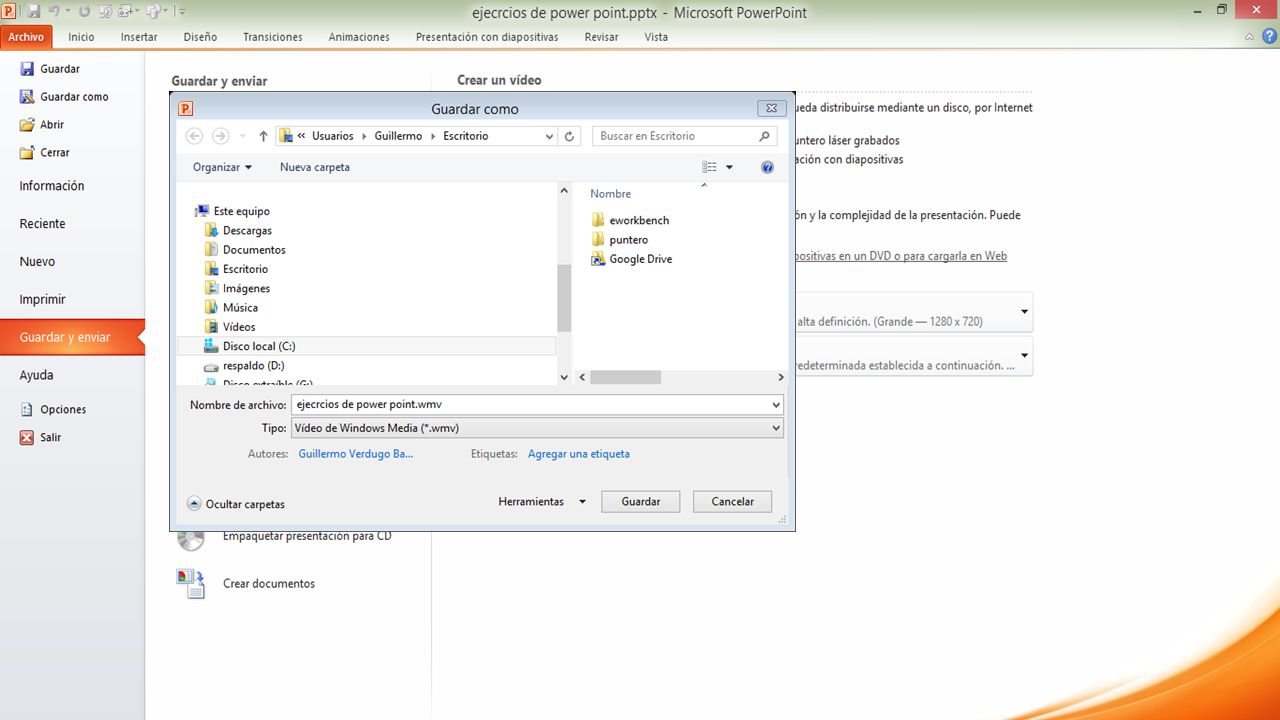The width and height of the screenshot is (1280, 720).
Task: Open the Organizar dropdown menu
Action: (x=222, y=167)
